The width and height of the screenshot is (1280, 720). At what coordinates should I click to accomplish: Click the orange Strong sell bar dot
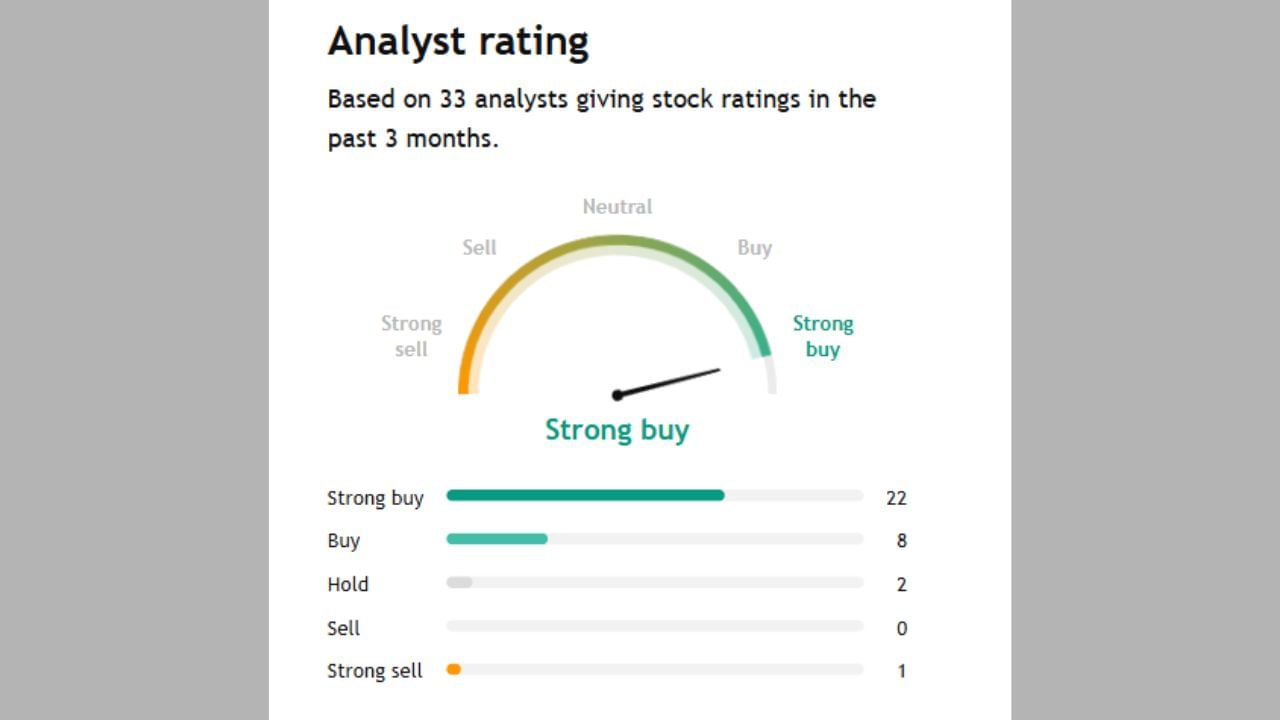[x=453, y=669]
